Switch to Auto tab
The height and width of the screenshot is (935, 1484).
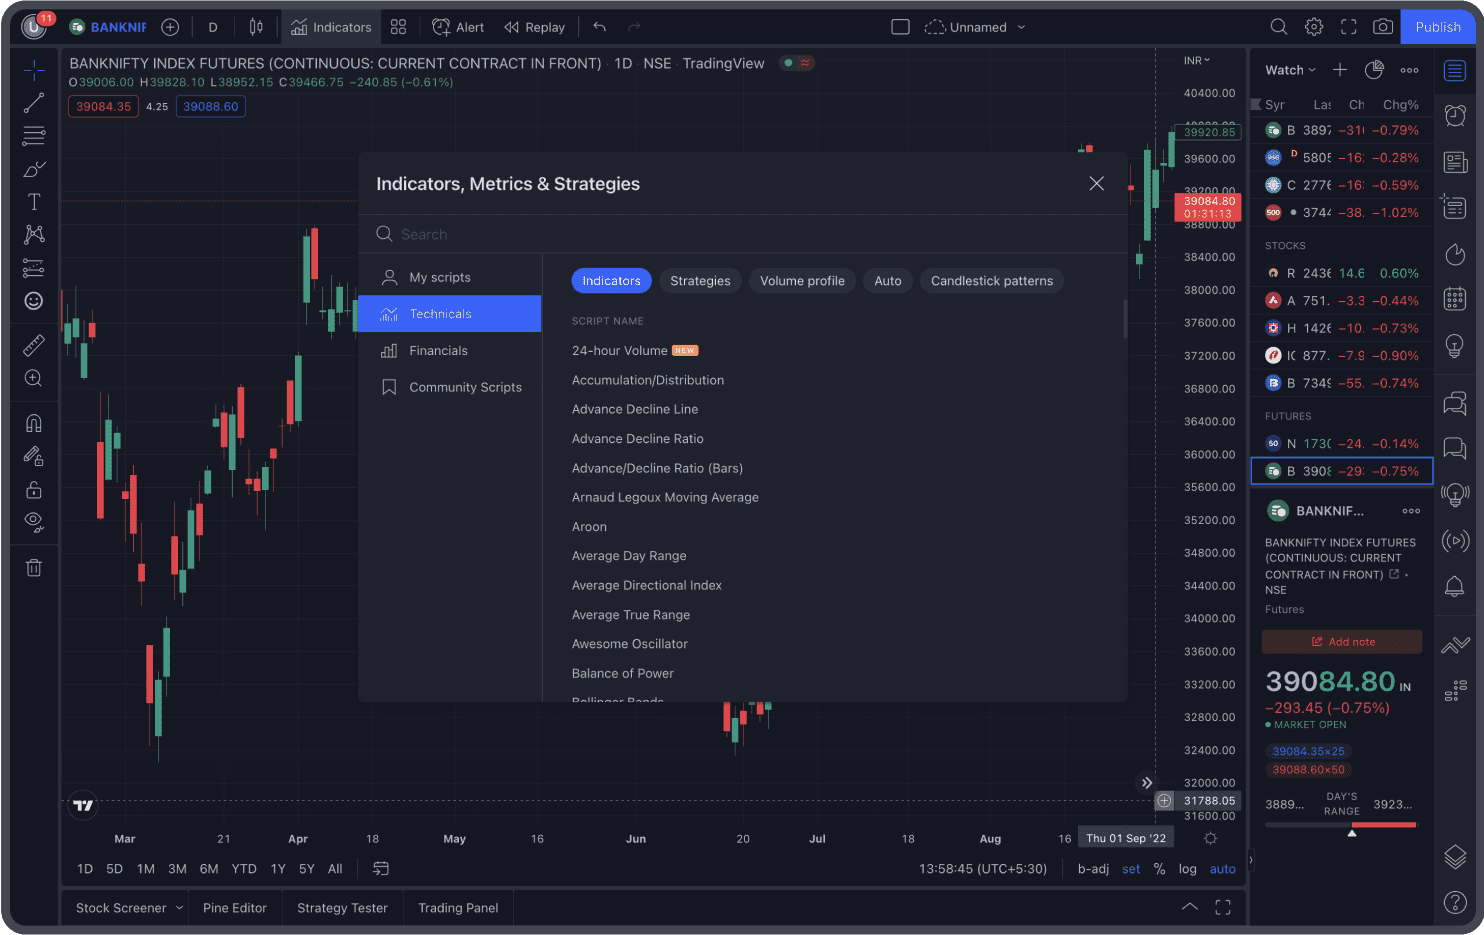[x=888, y=281]
